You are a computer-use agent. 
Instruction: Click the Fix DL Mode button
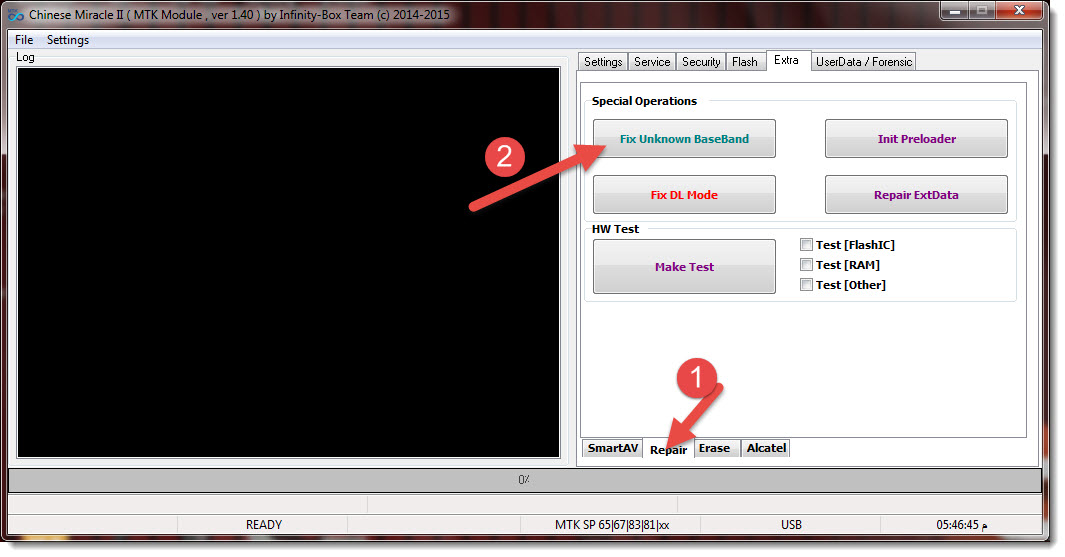pyautogui.click(x=684, y=195)
